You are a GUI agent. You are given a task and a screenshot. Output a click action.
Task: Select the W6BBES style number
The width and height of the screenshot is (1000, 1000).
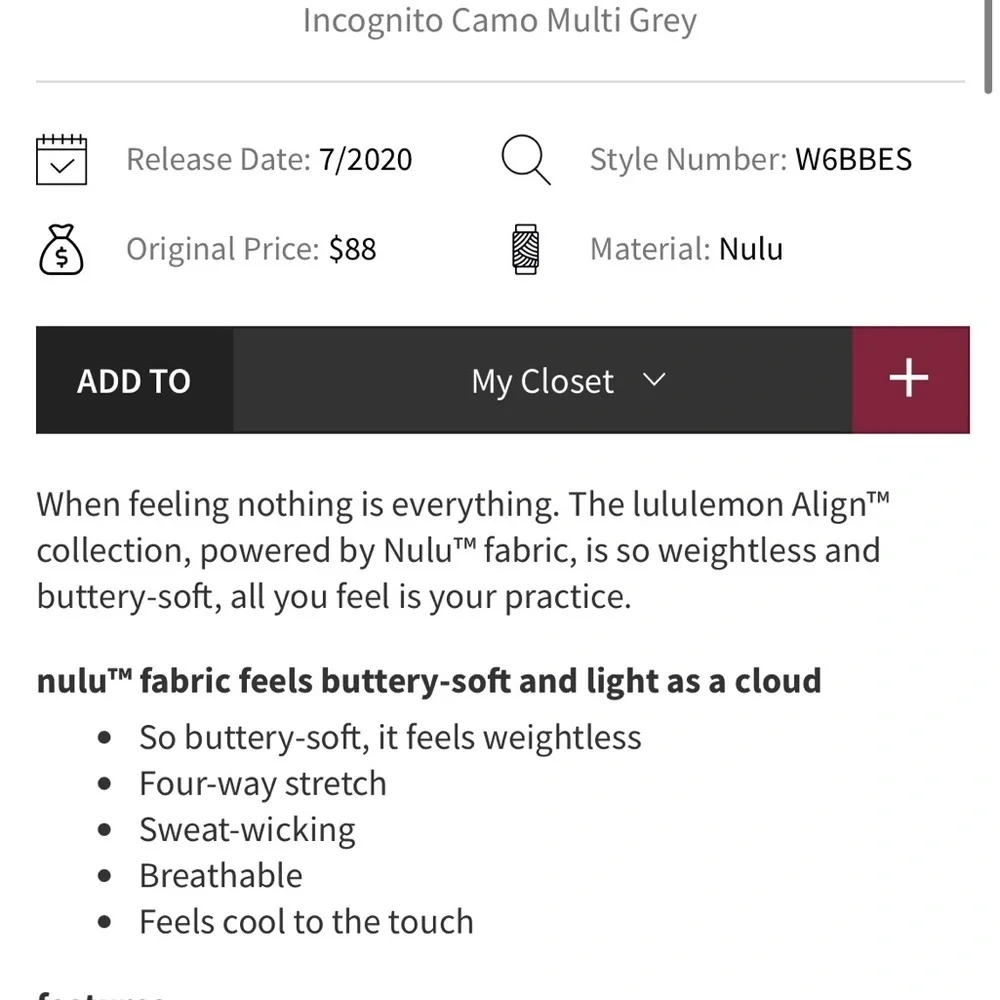pos(853,159)
